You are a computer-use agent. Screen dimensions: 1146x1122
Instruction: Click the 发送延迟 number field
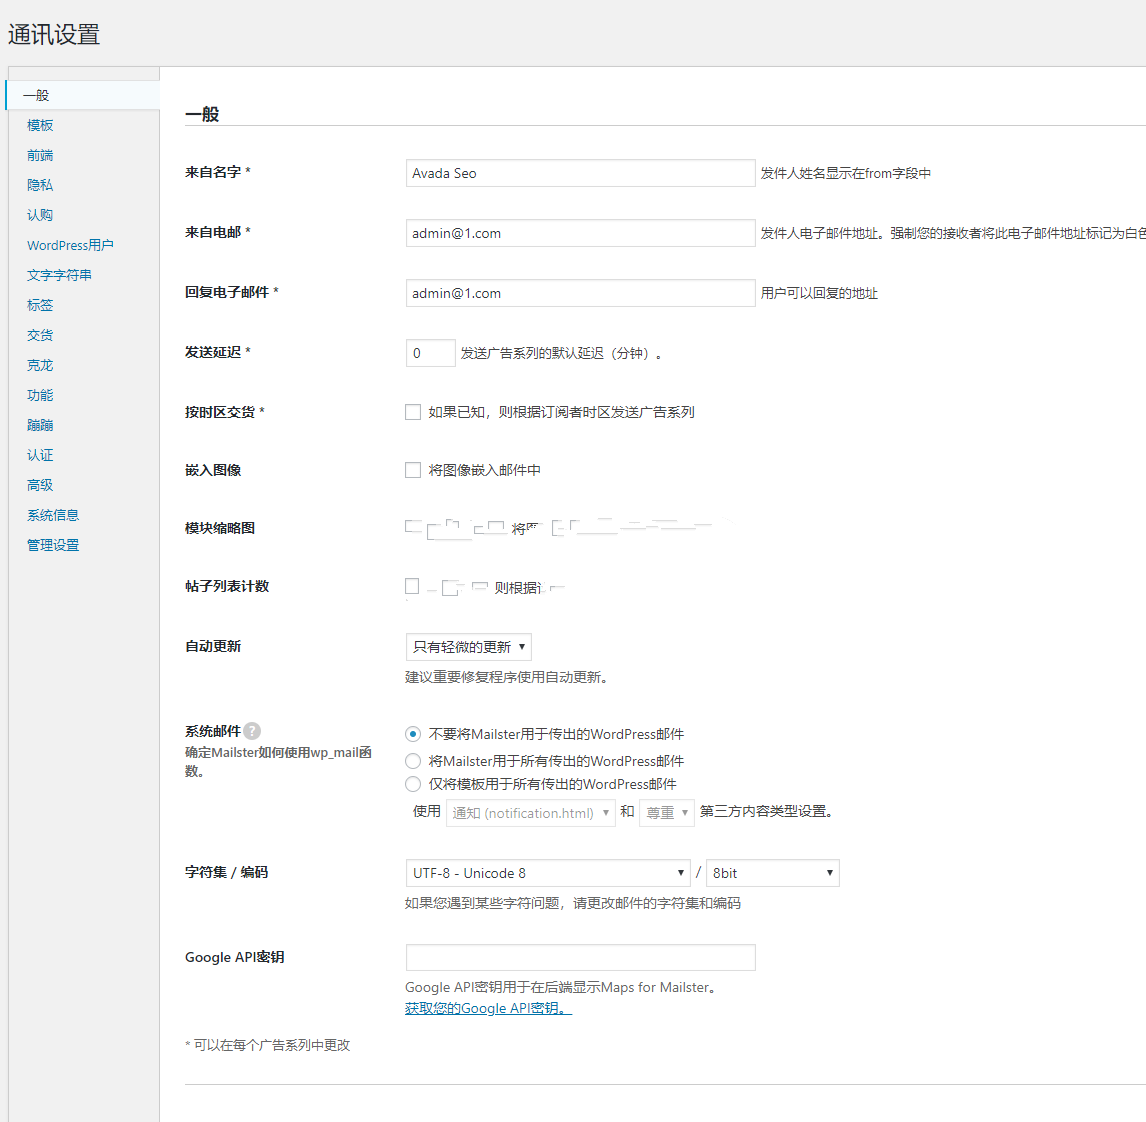click(x=430, y=353)
